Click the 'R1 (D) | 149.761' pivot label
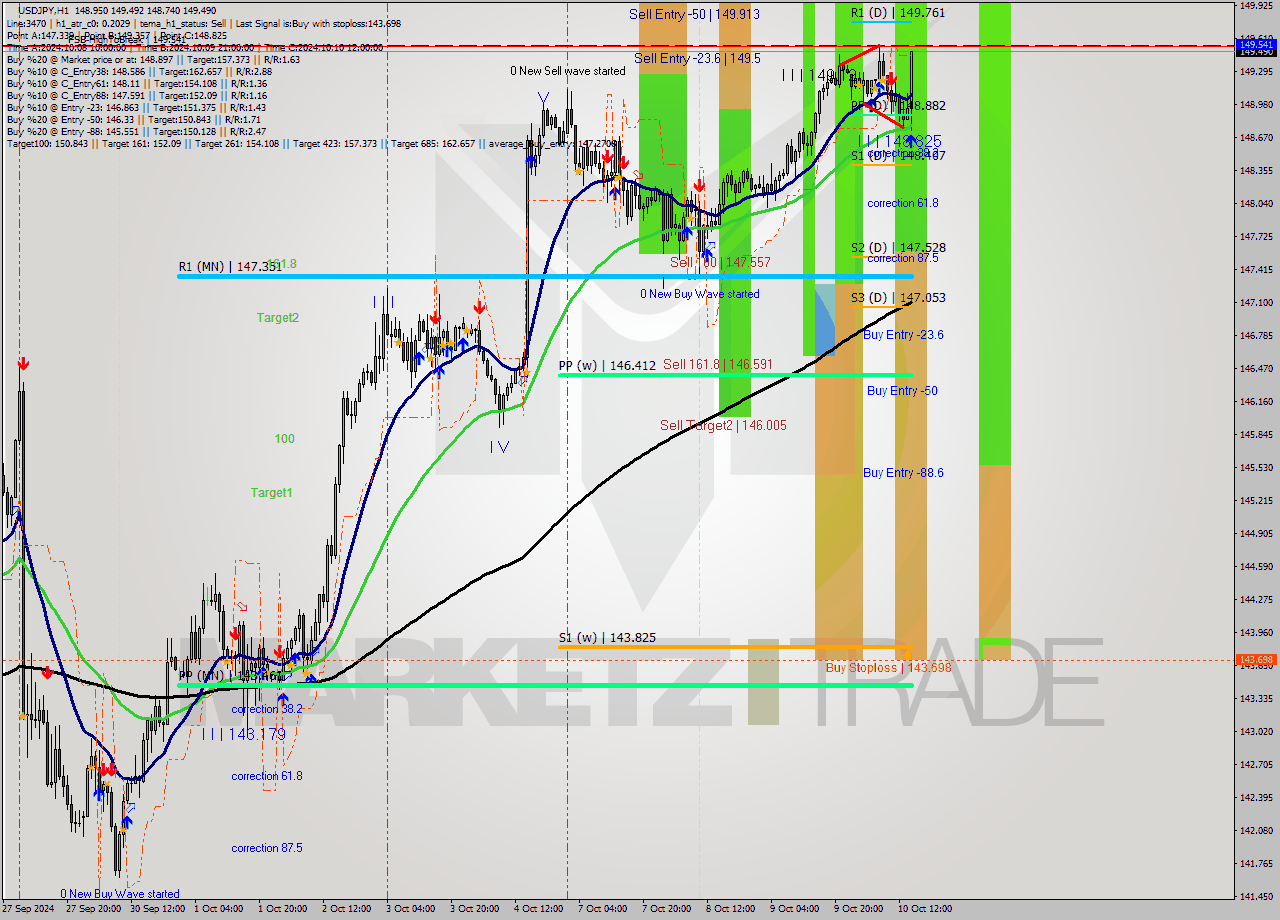This screenshot has height=920, width=1280. click(897, 13)
